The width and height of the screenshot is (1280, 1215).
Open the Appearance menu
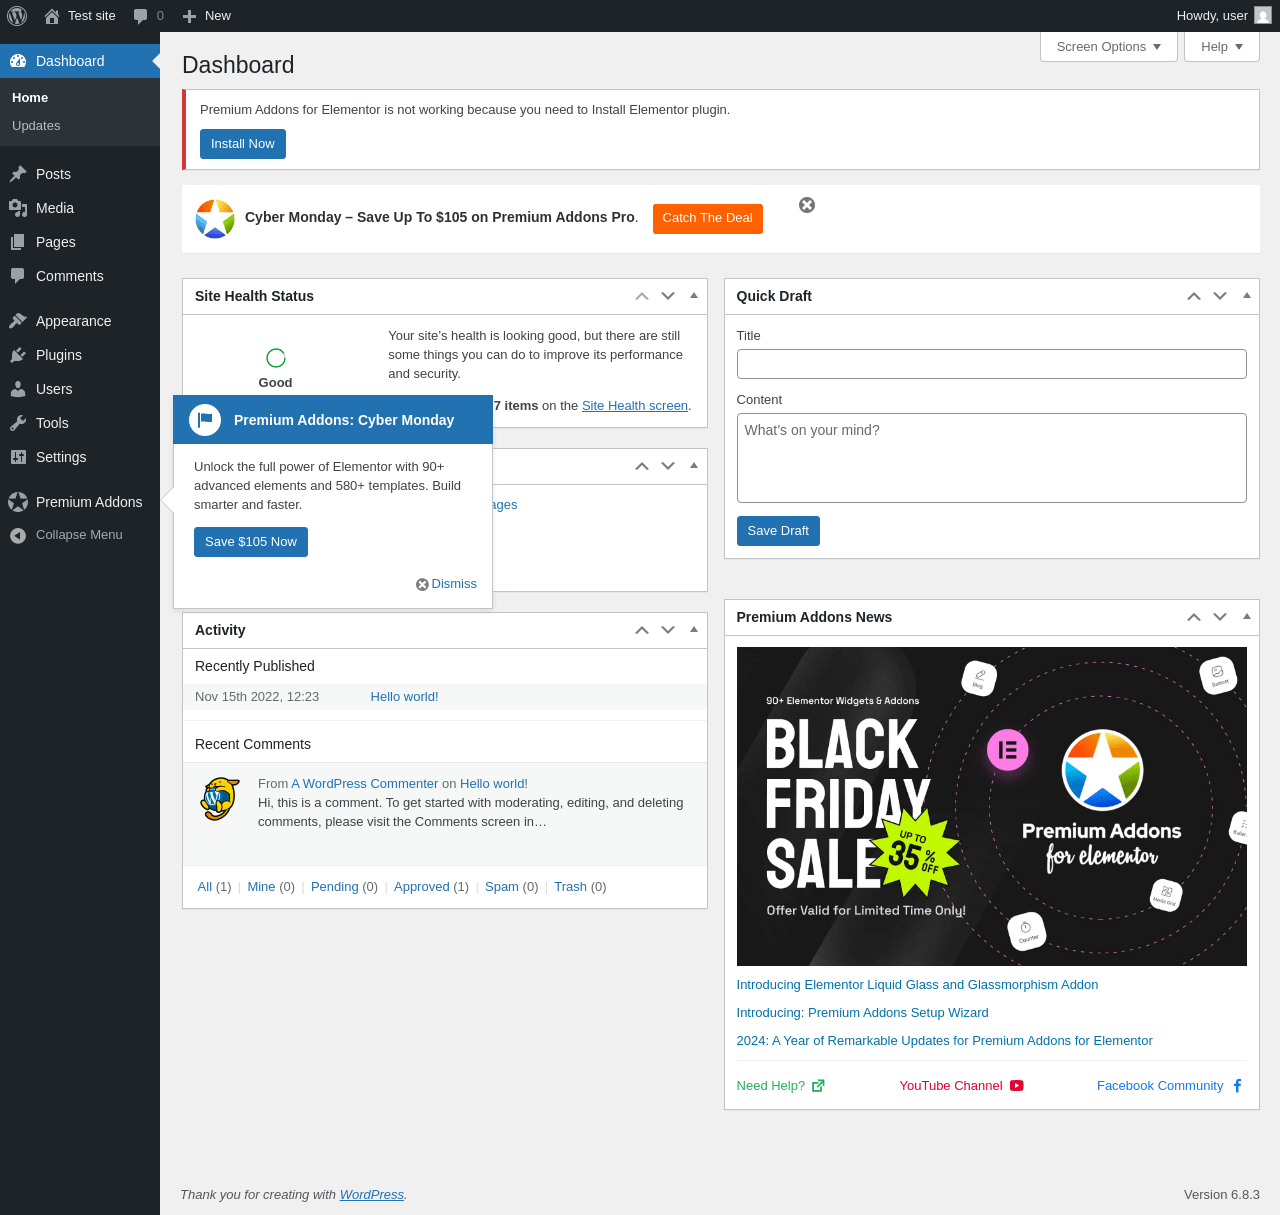80,321
